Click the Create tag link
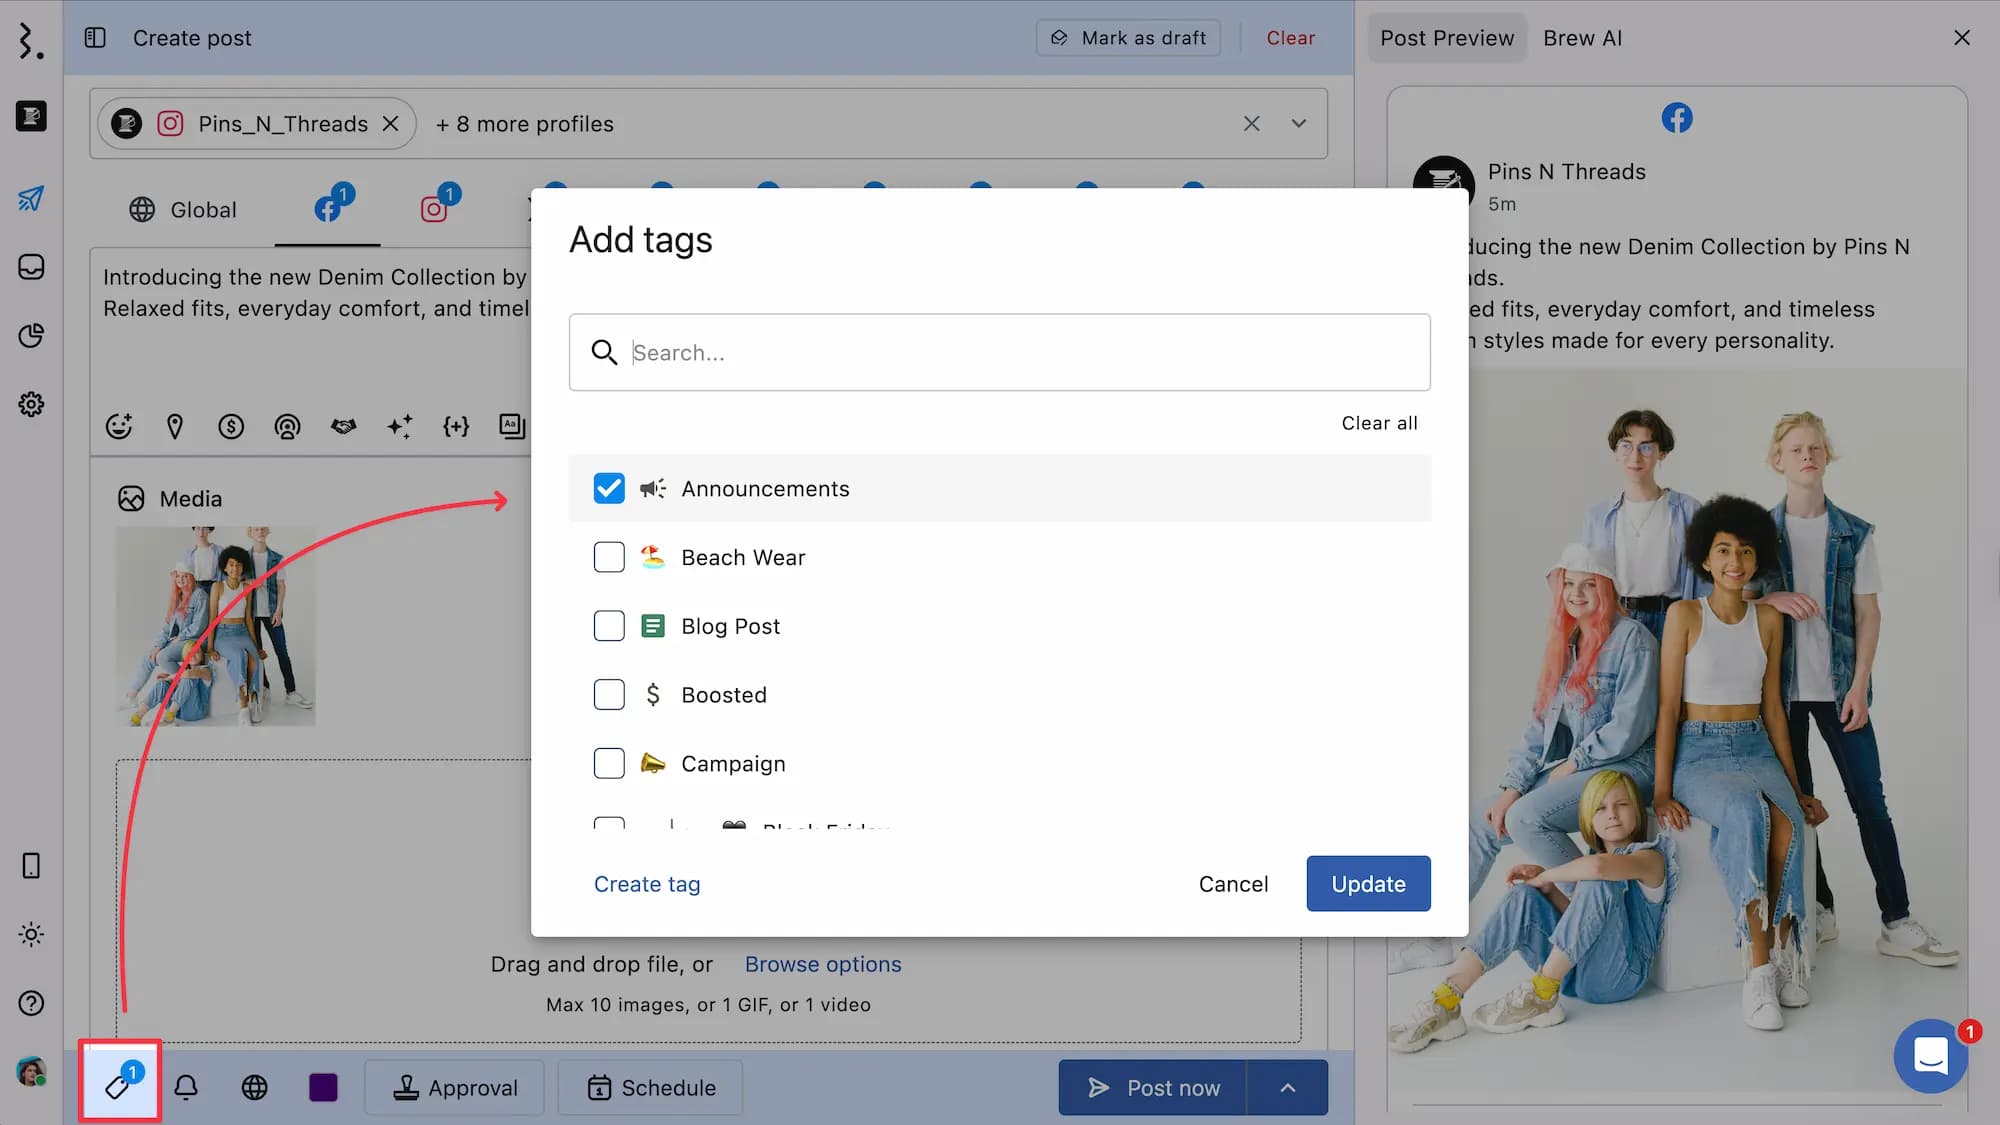This screenshot has width=2000, height=1125. coord(647,884)
